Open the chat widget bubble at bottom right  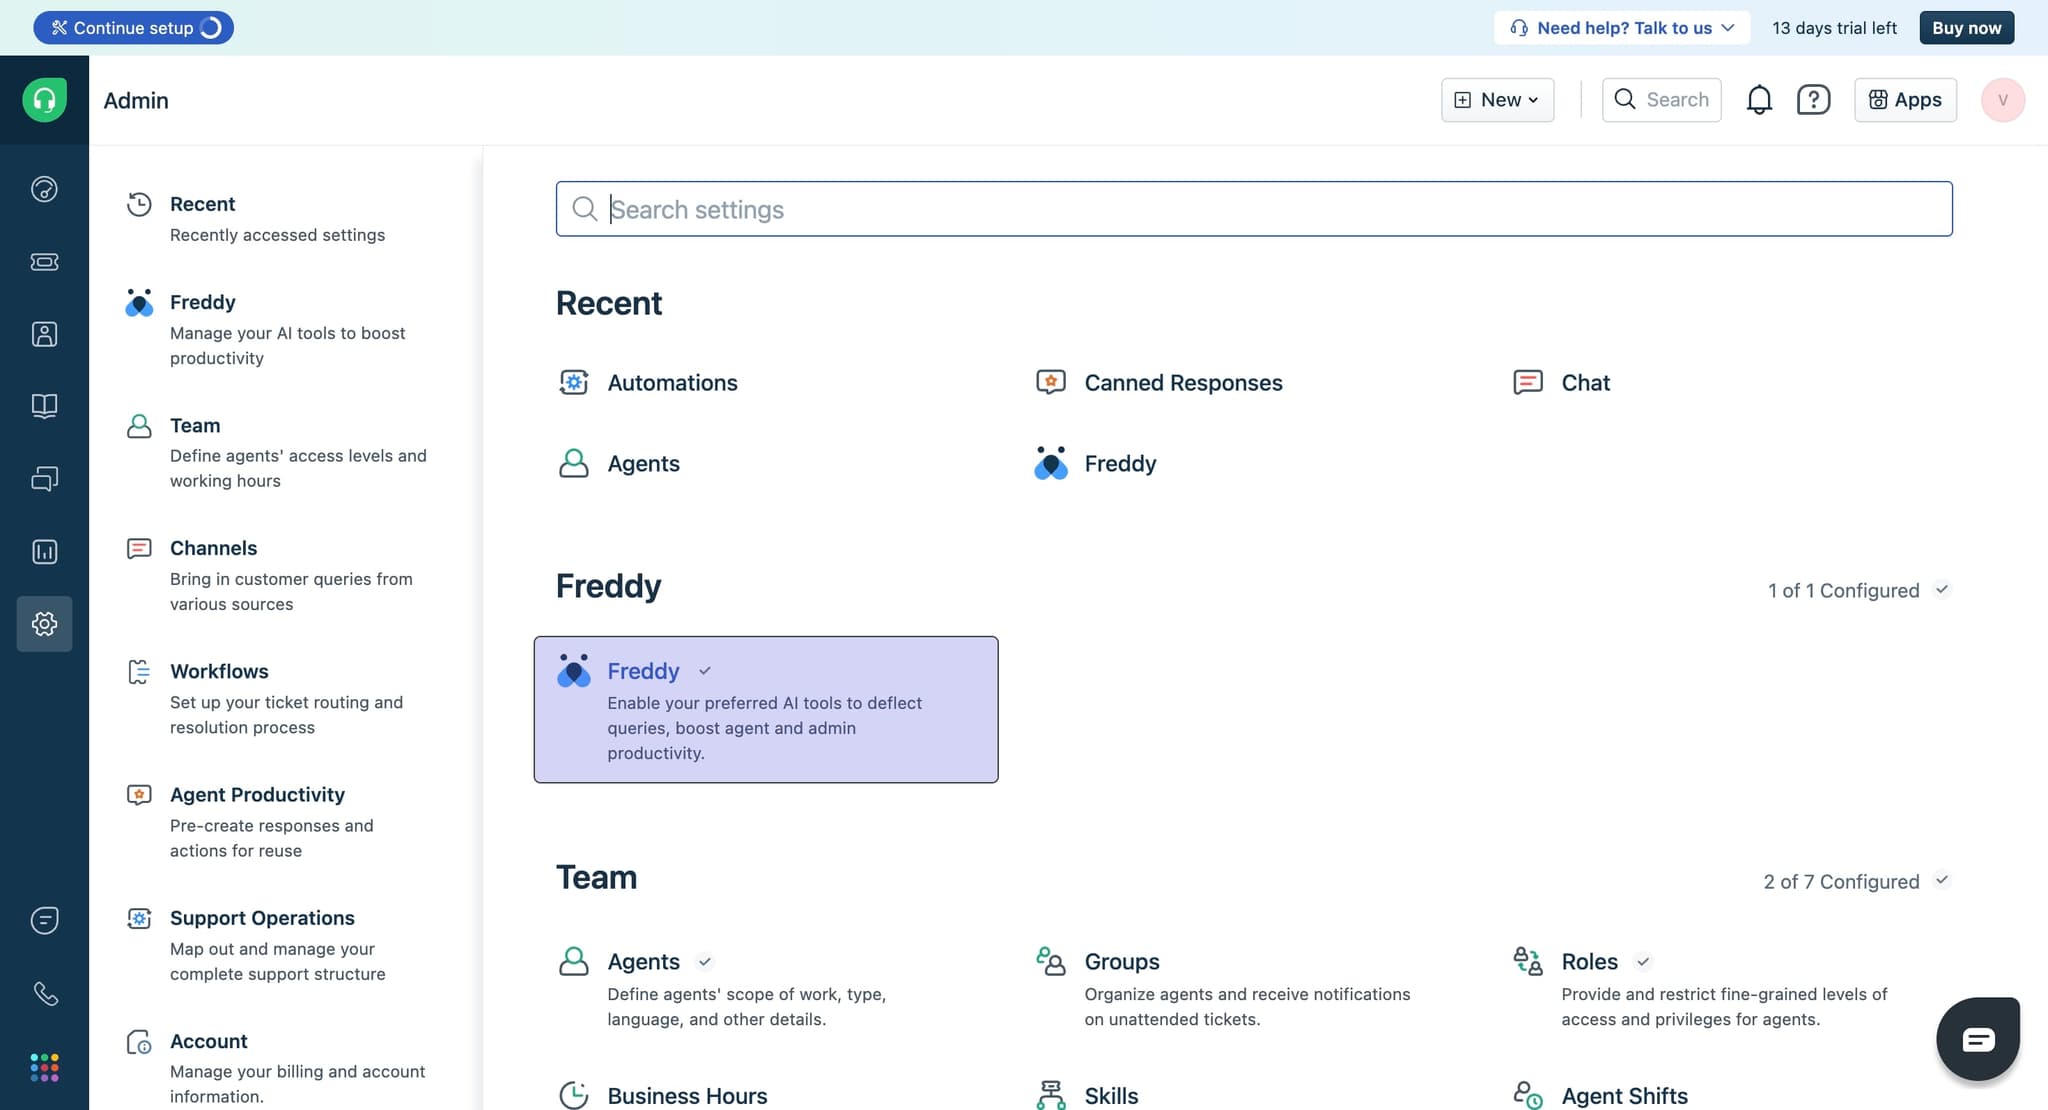coord(1977,1038)
